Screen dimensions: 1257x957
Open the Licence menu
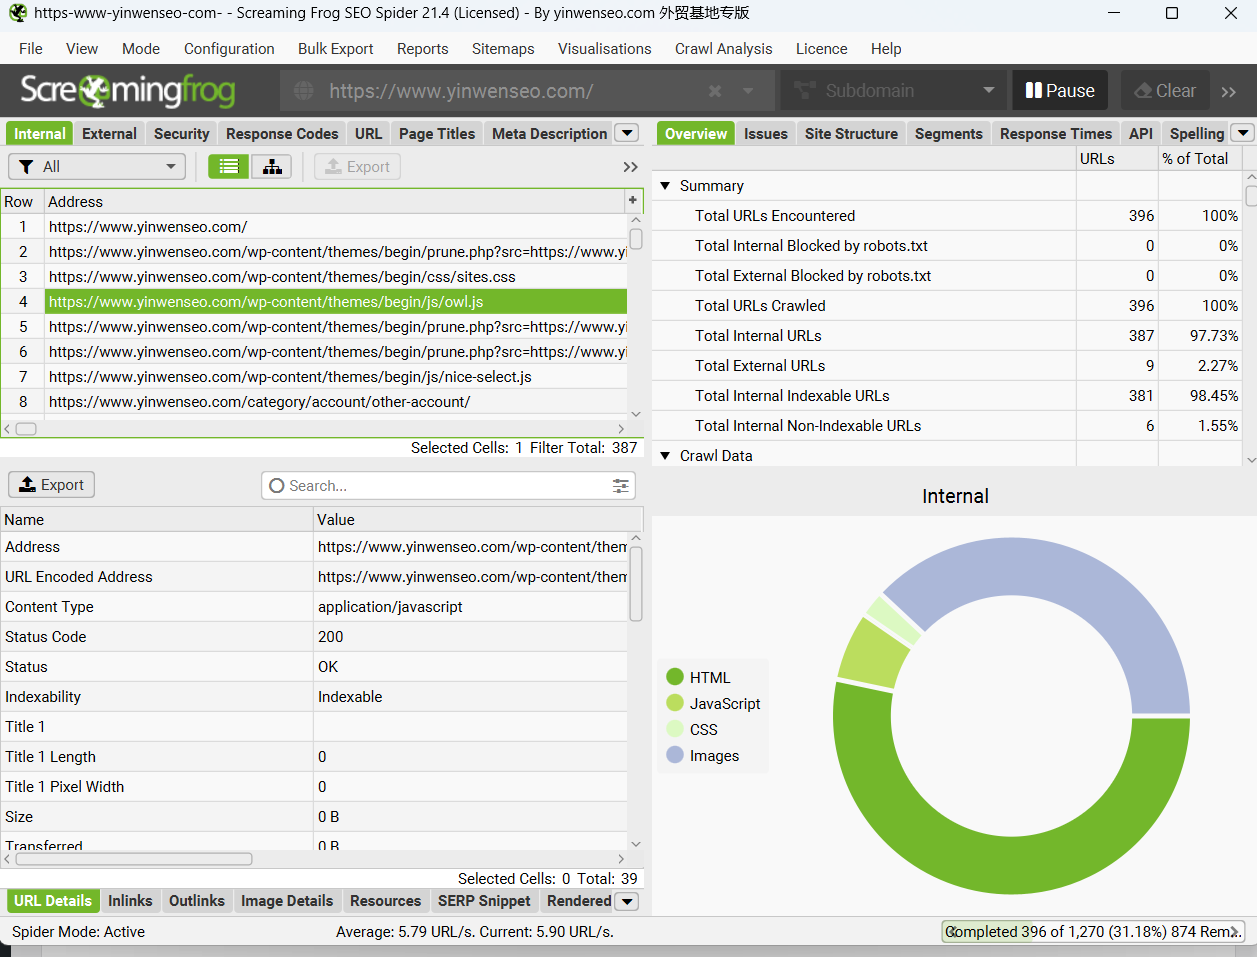(821, 49)
